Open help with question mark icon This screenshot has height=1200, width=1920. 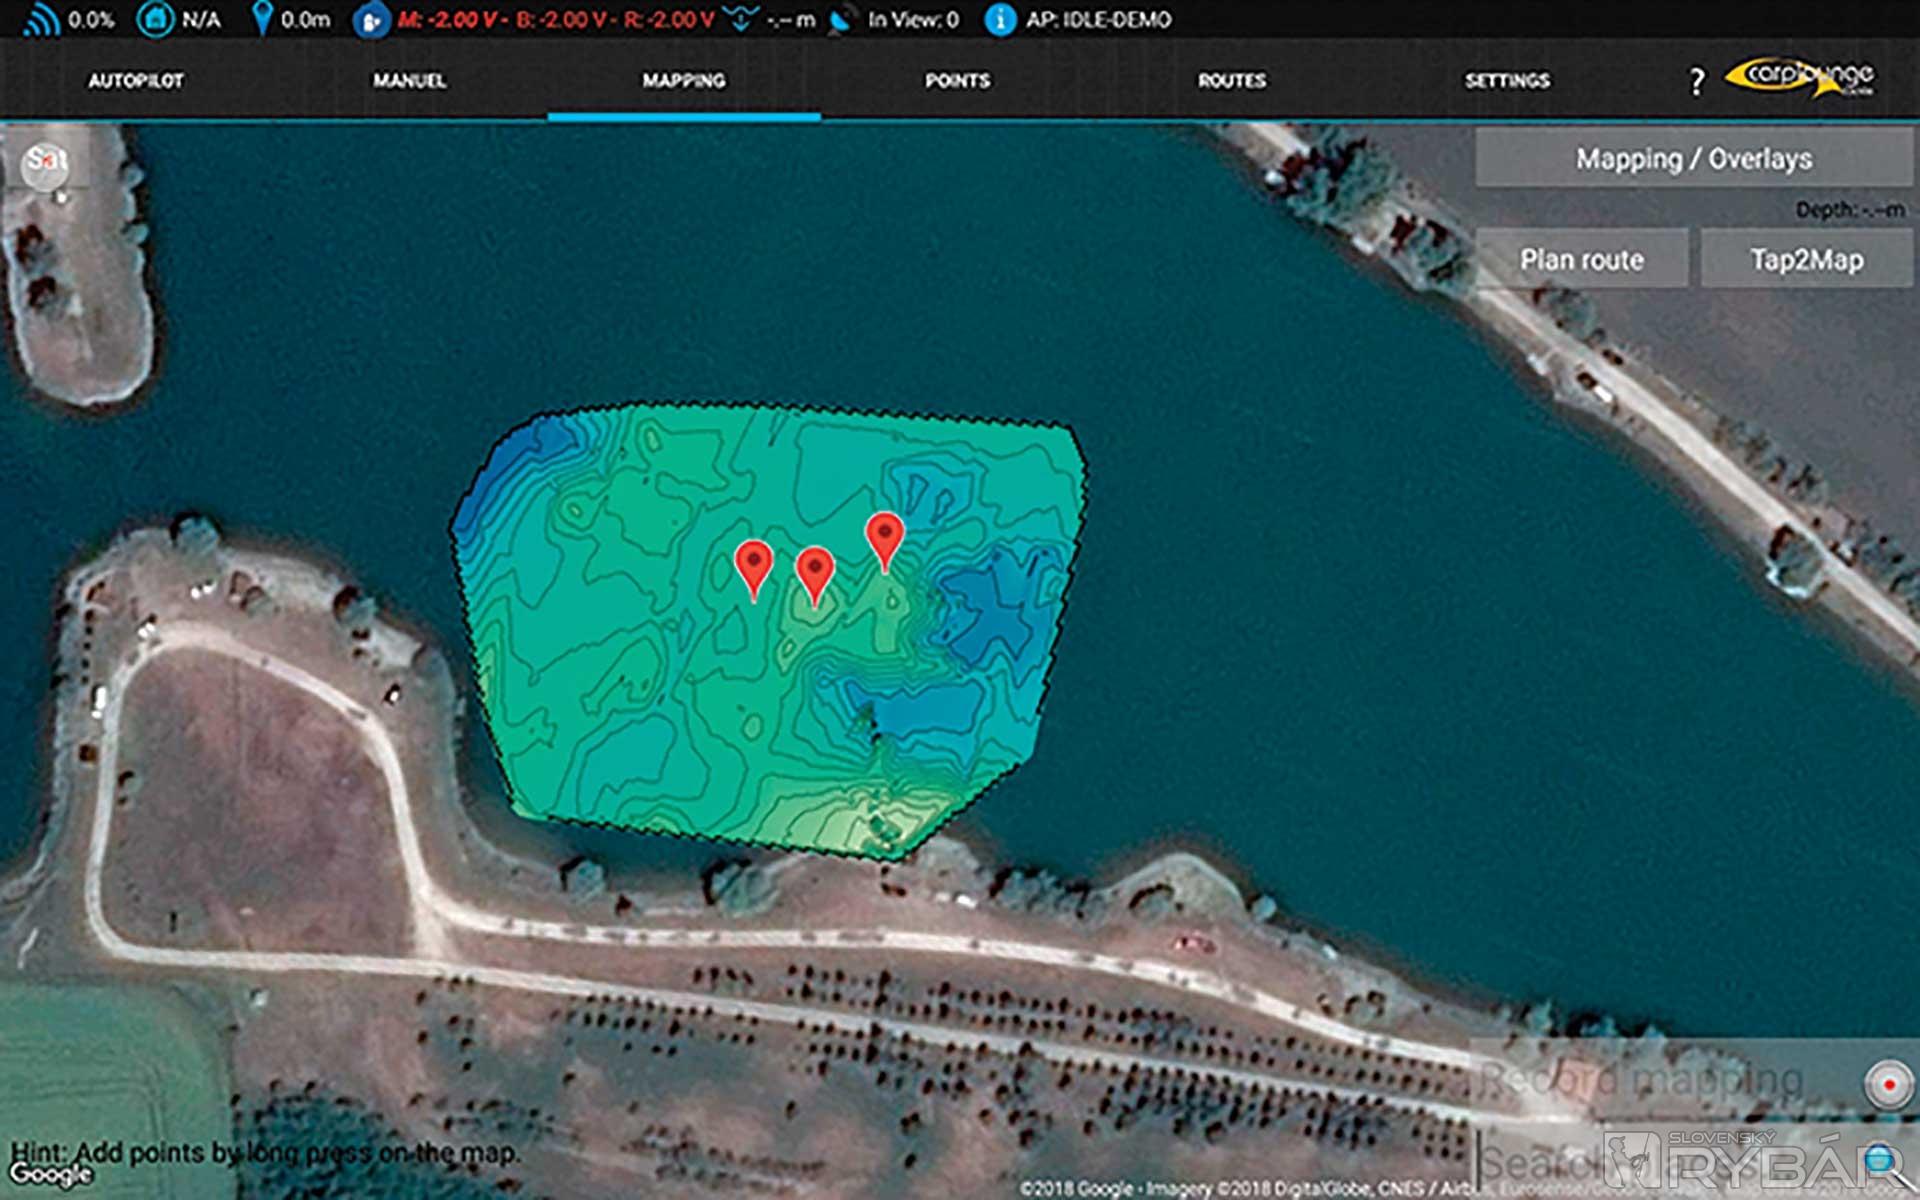pos(1696,81)
